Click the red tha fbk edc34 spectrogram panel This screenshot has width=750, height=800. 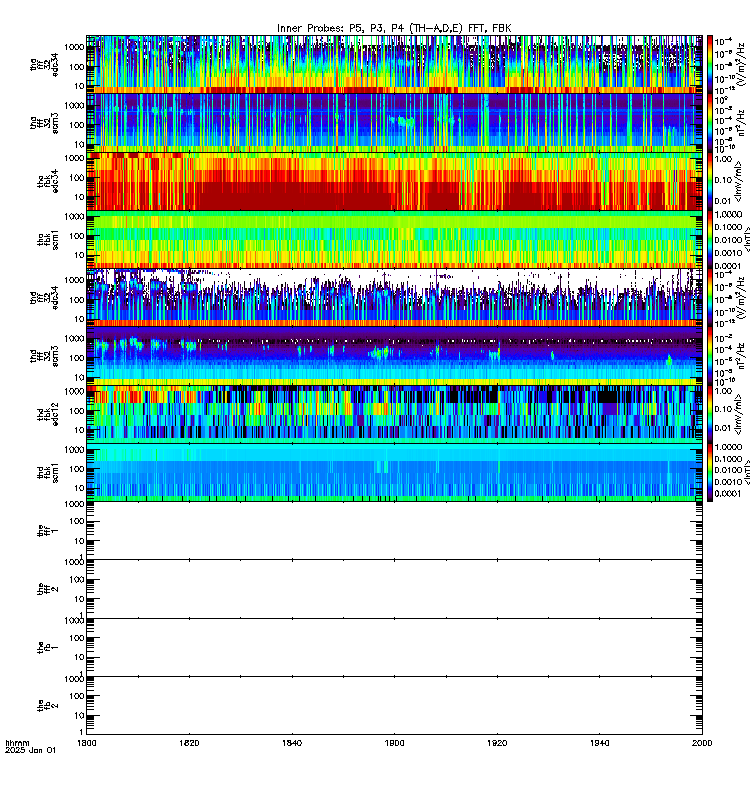click(394, 181)
